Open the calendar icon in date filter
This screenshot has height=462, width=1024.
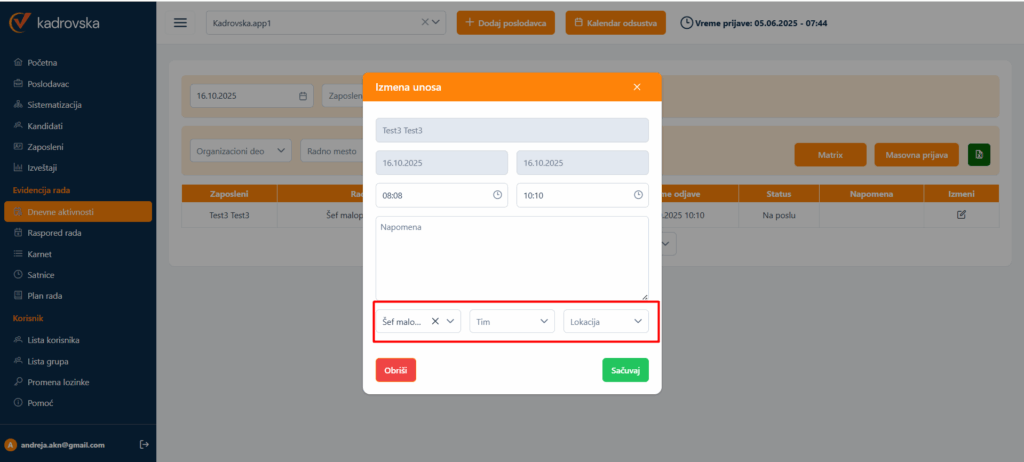coord(303,96)
